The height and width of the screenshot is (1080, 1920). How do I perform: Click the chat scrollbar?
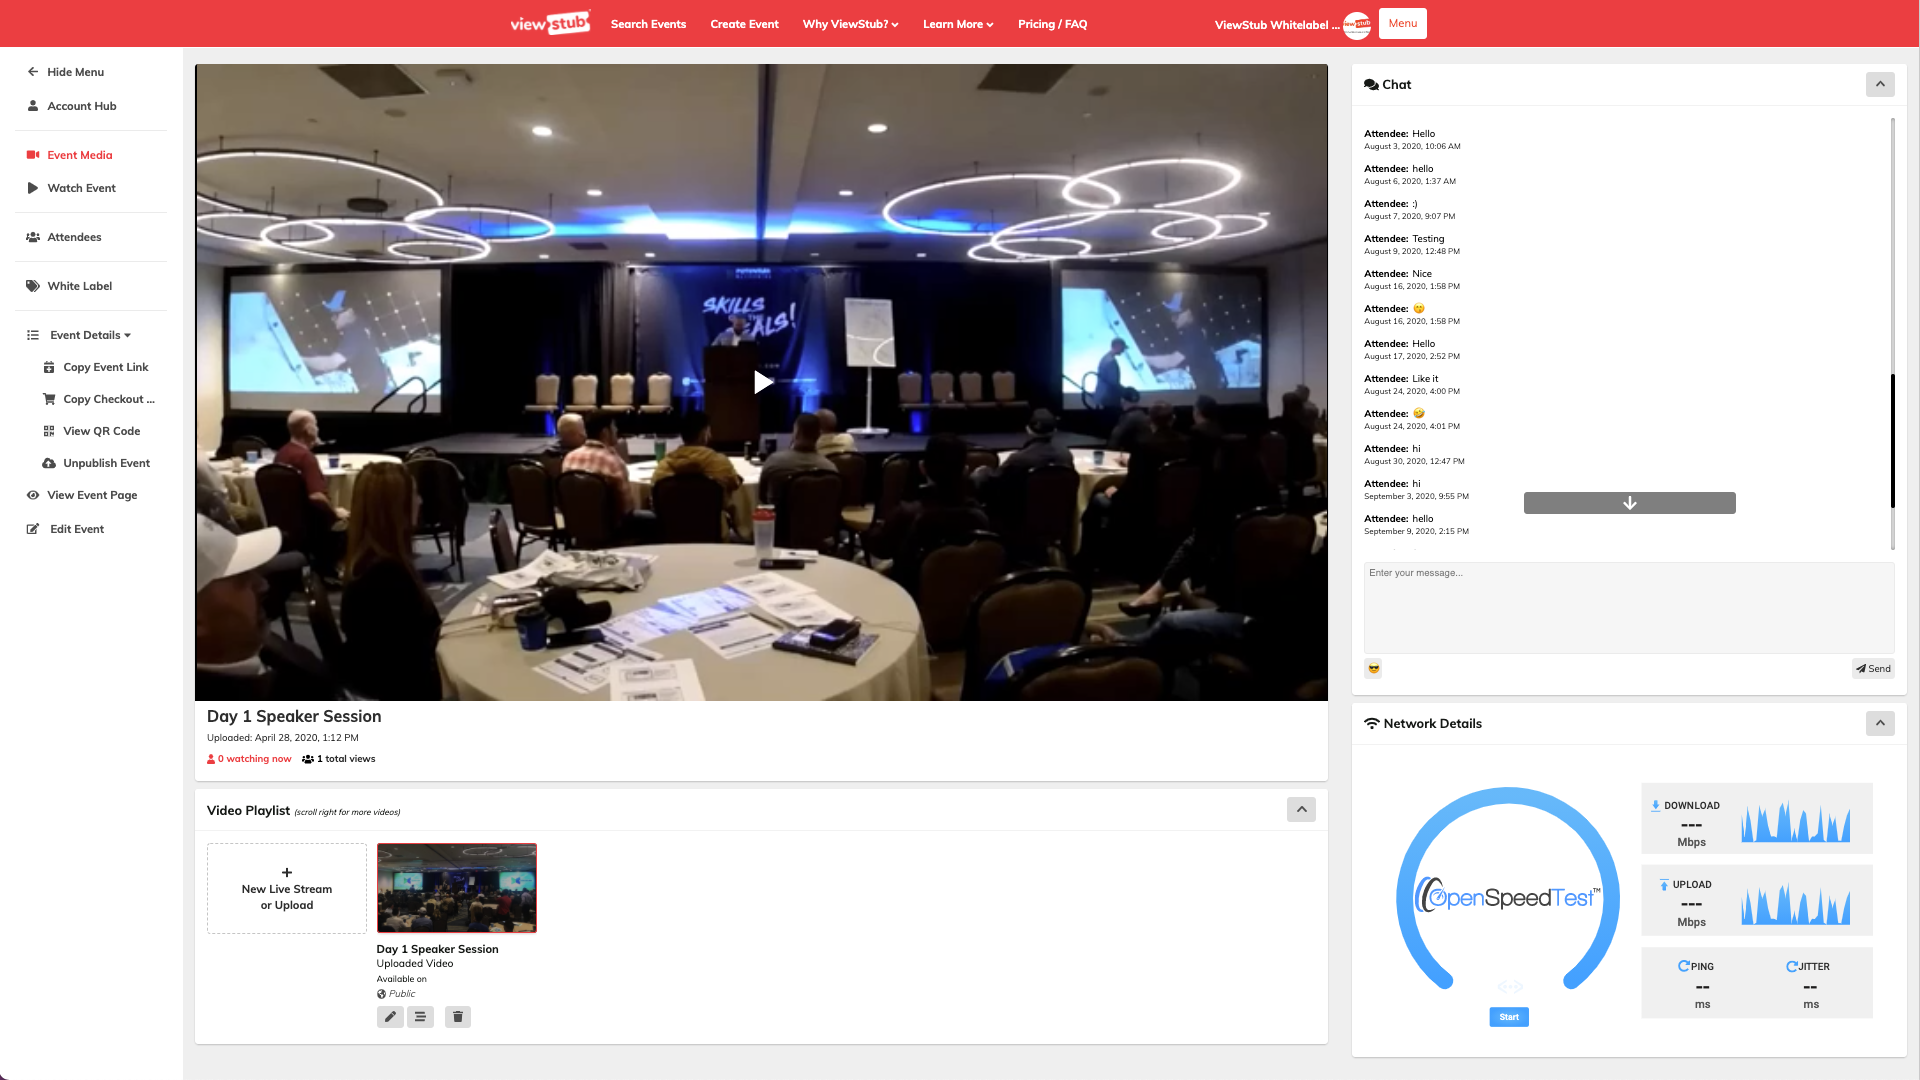coord(1892,440)
